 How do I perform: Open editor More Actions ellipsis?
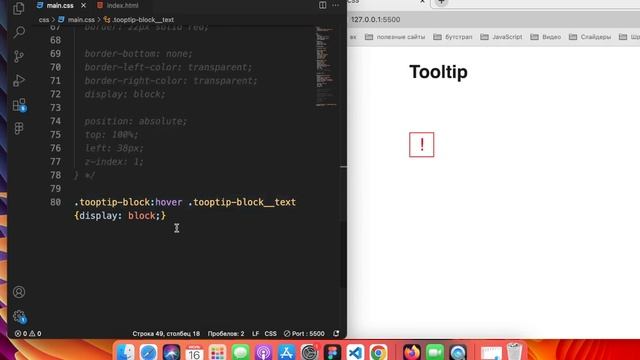[336, 5]
